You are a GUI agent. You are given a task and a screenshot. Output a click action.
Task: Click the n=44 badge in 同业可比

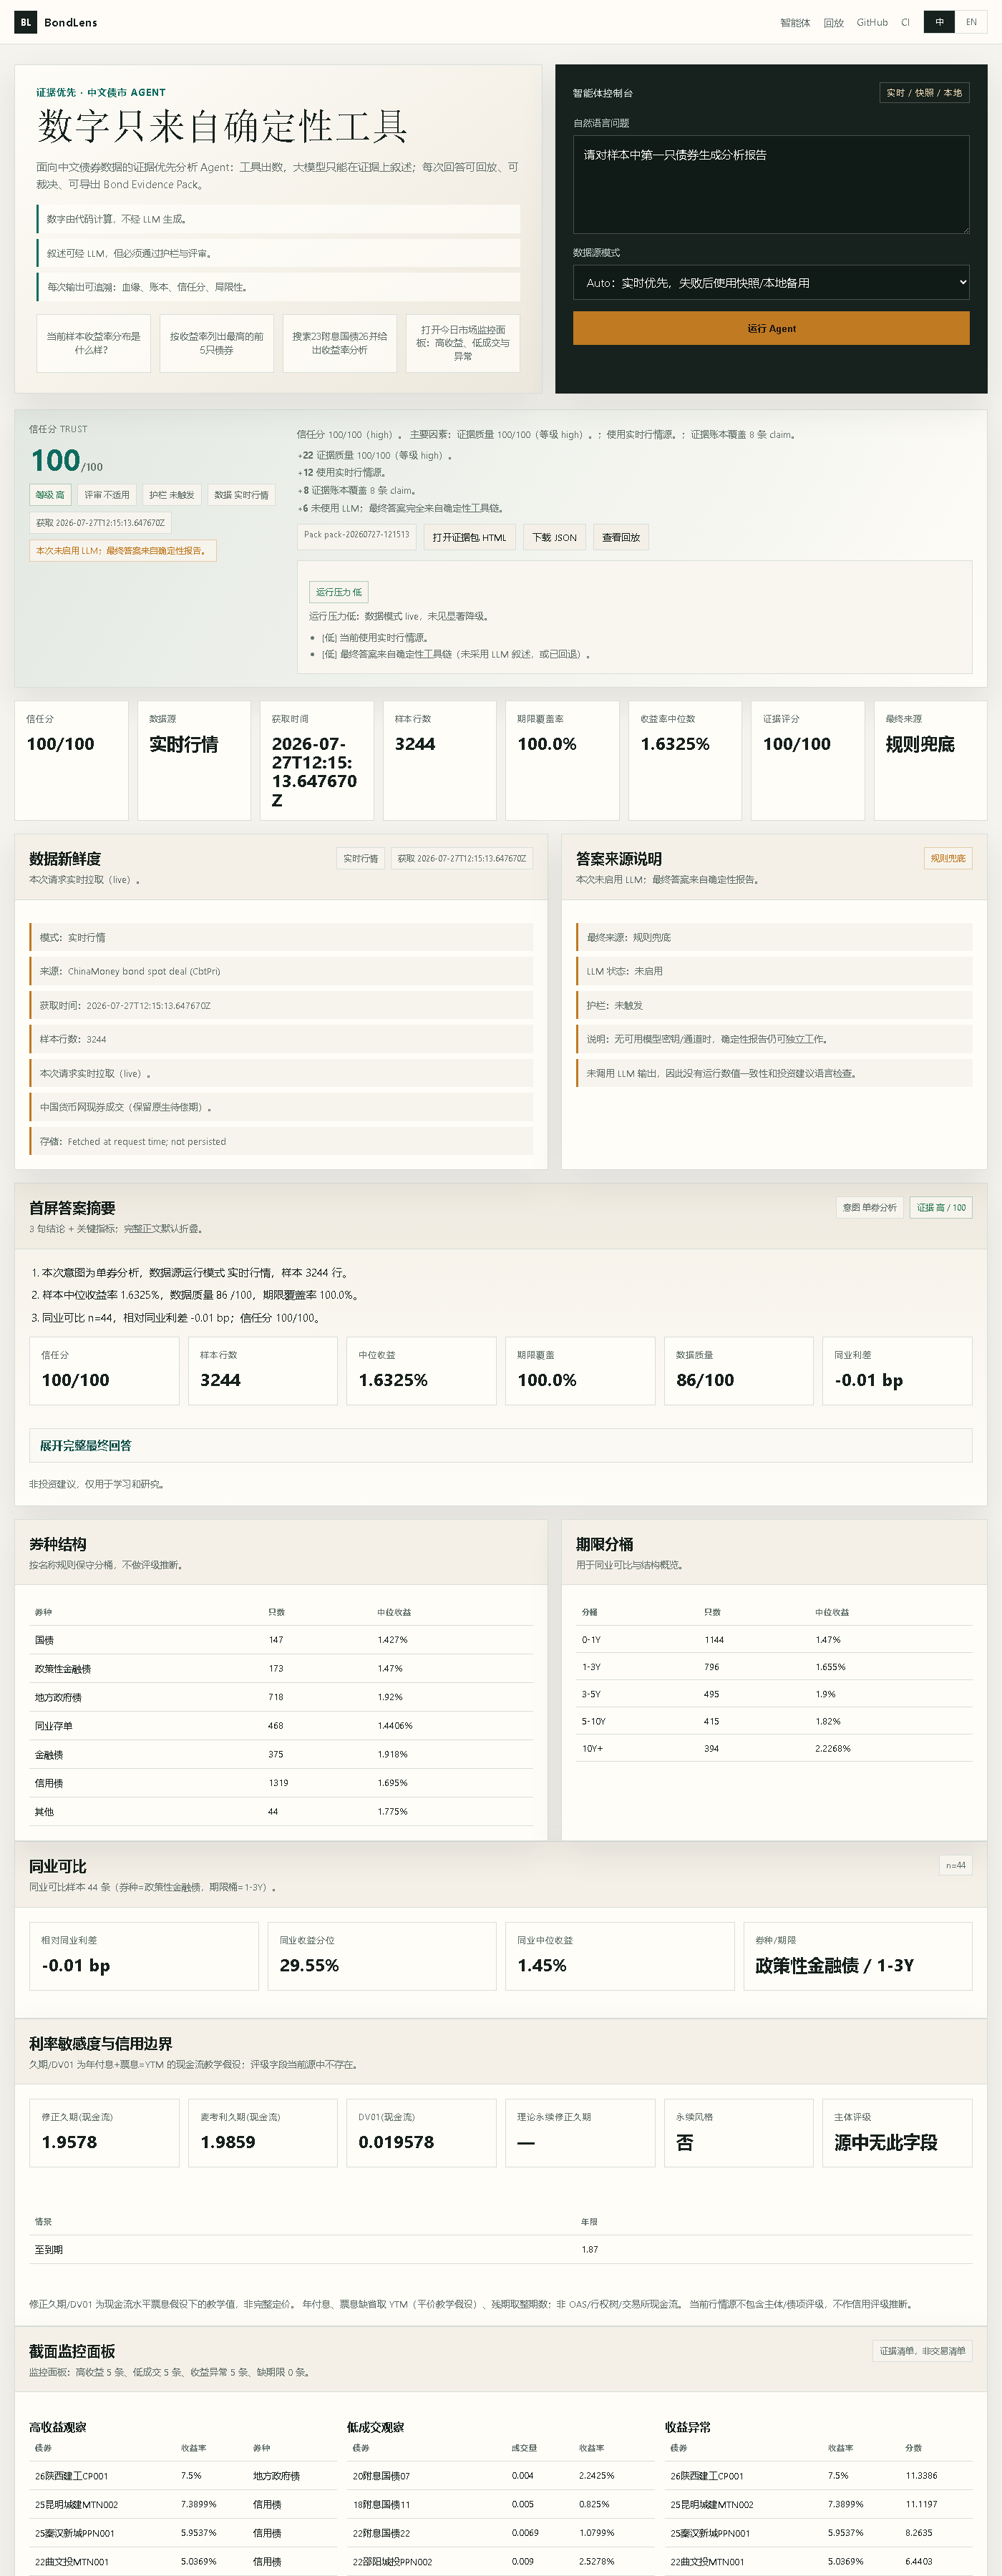coord(956,1865)
